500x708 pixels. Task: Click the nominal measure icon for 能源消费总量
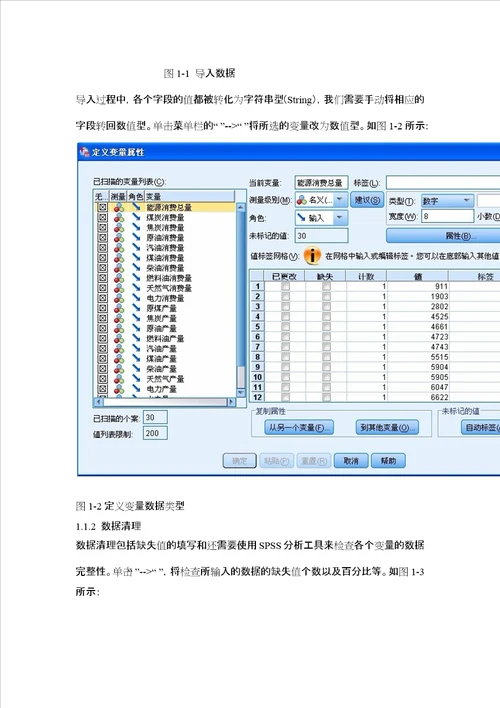[x=119, y=207]
